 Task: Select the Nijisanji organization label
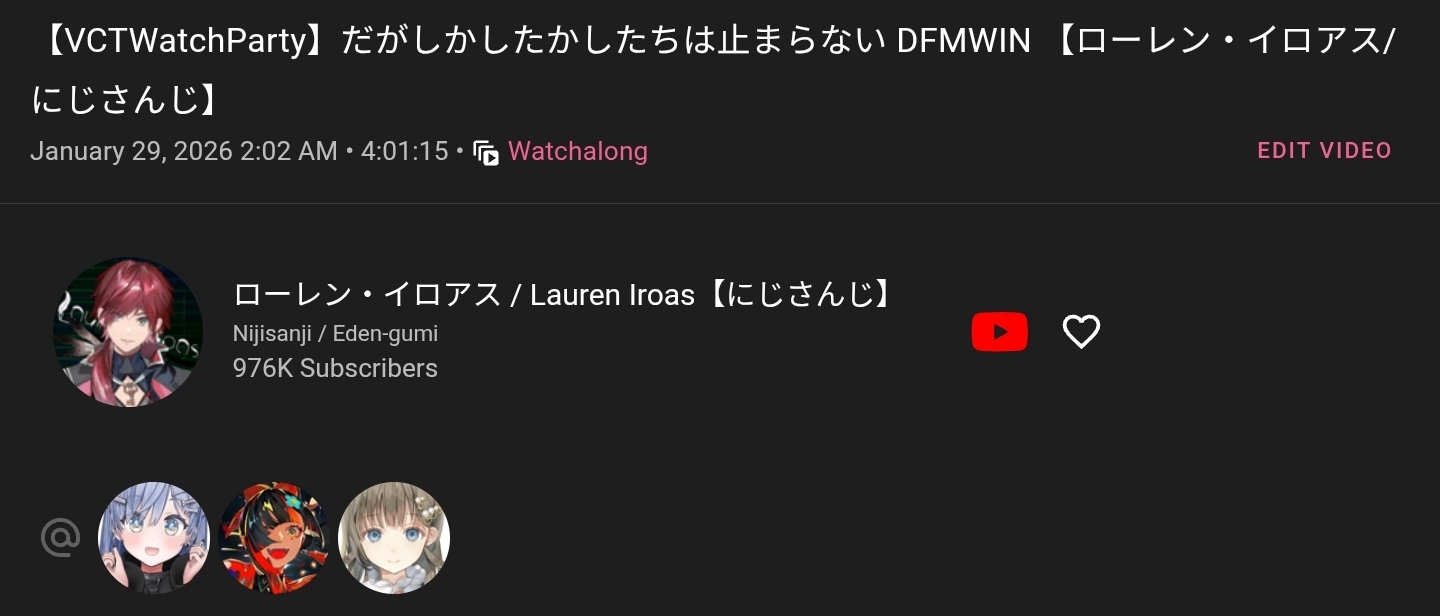pos(272,334)
